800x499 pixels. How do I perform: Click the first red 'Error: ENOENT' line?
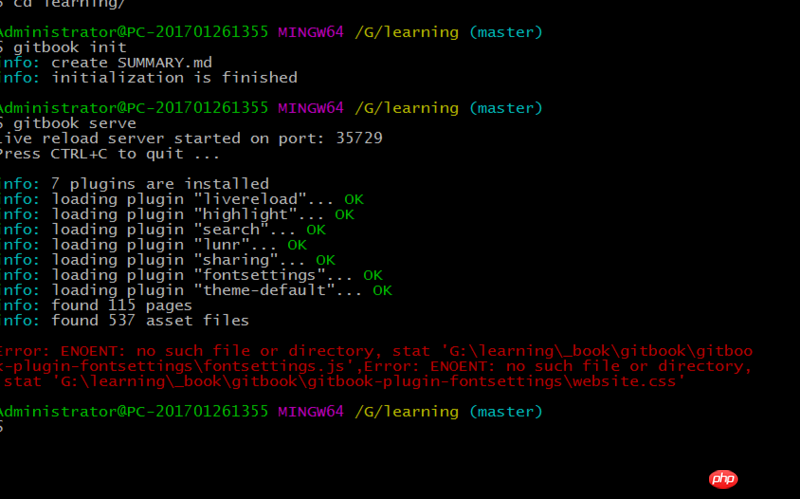click(377, 351)
